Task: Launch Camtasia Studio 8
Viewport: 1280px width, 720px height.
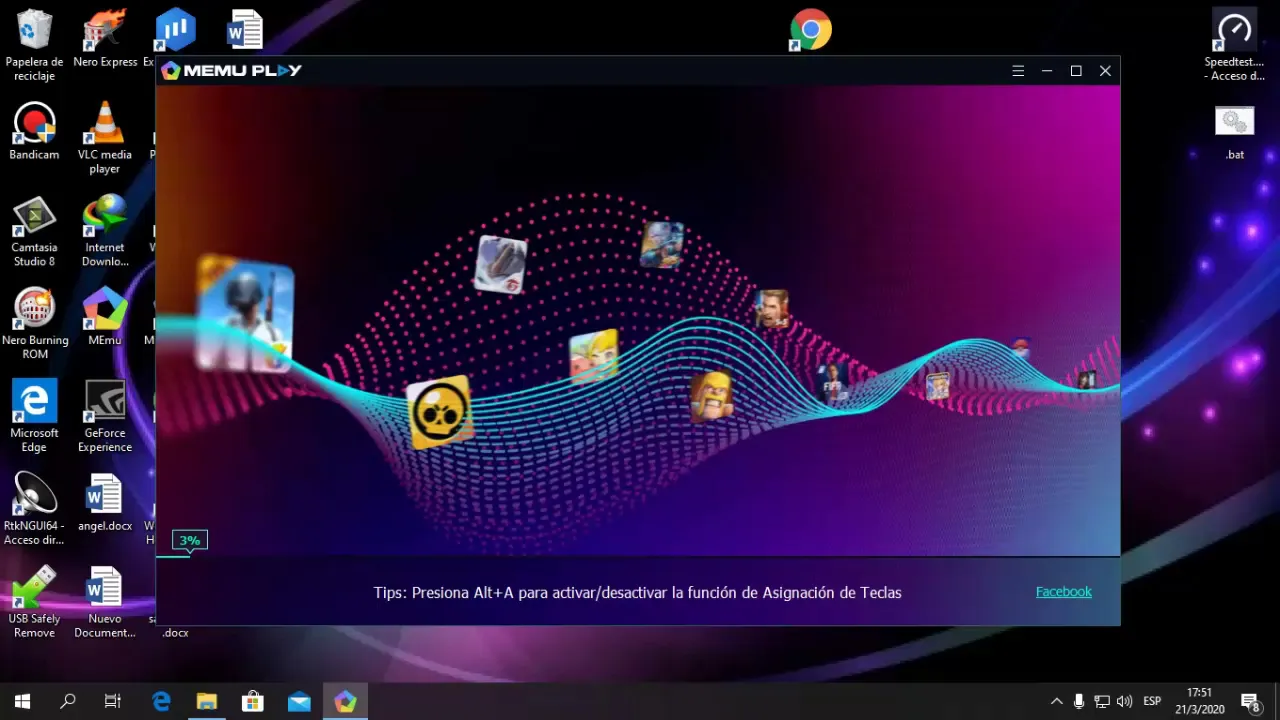Action: (34, 232)
